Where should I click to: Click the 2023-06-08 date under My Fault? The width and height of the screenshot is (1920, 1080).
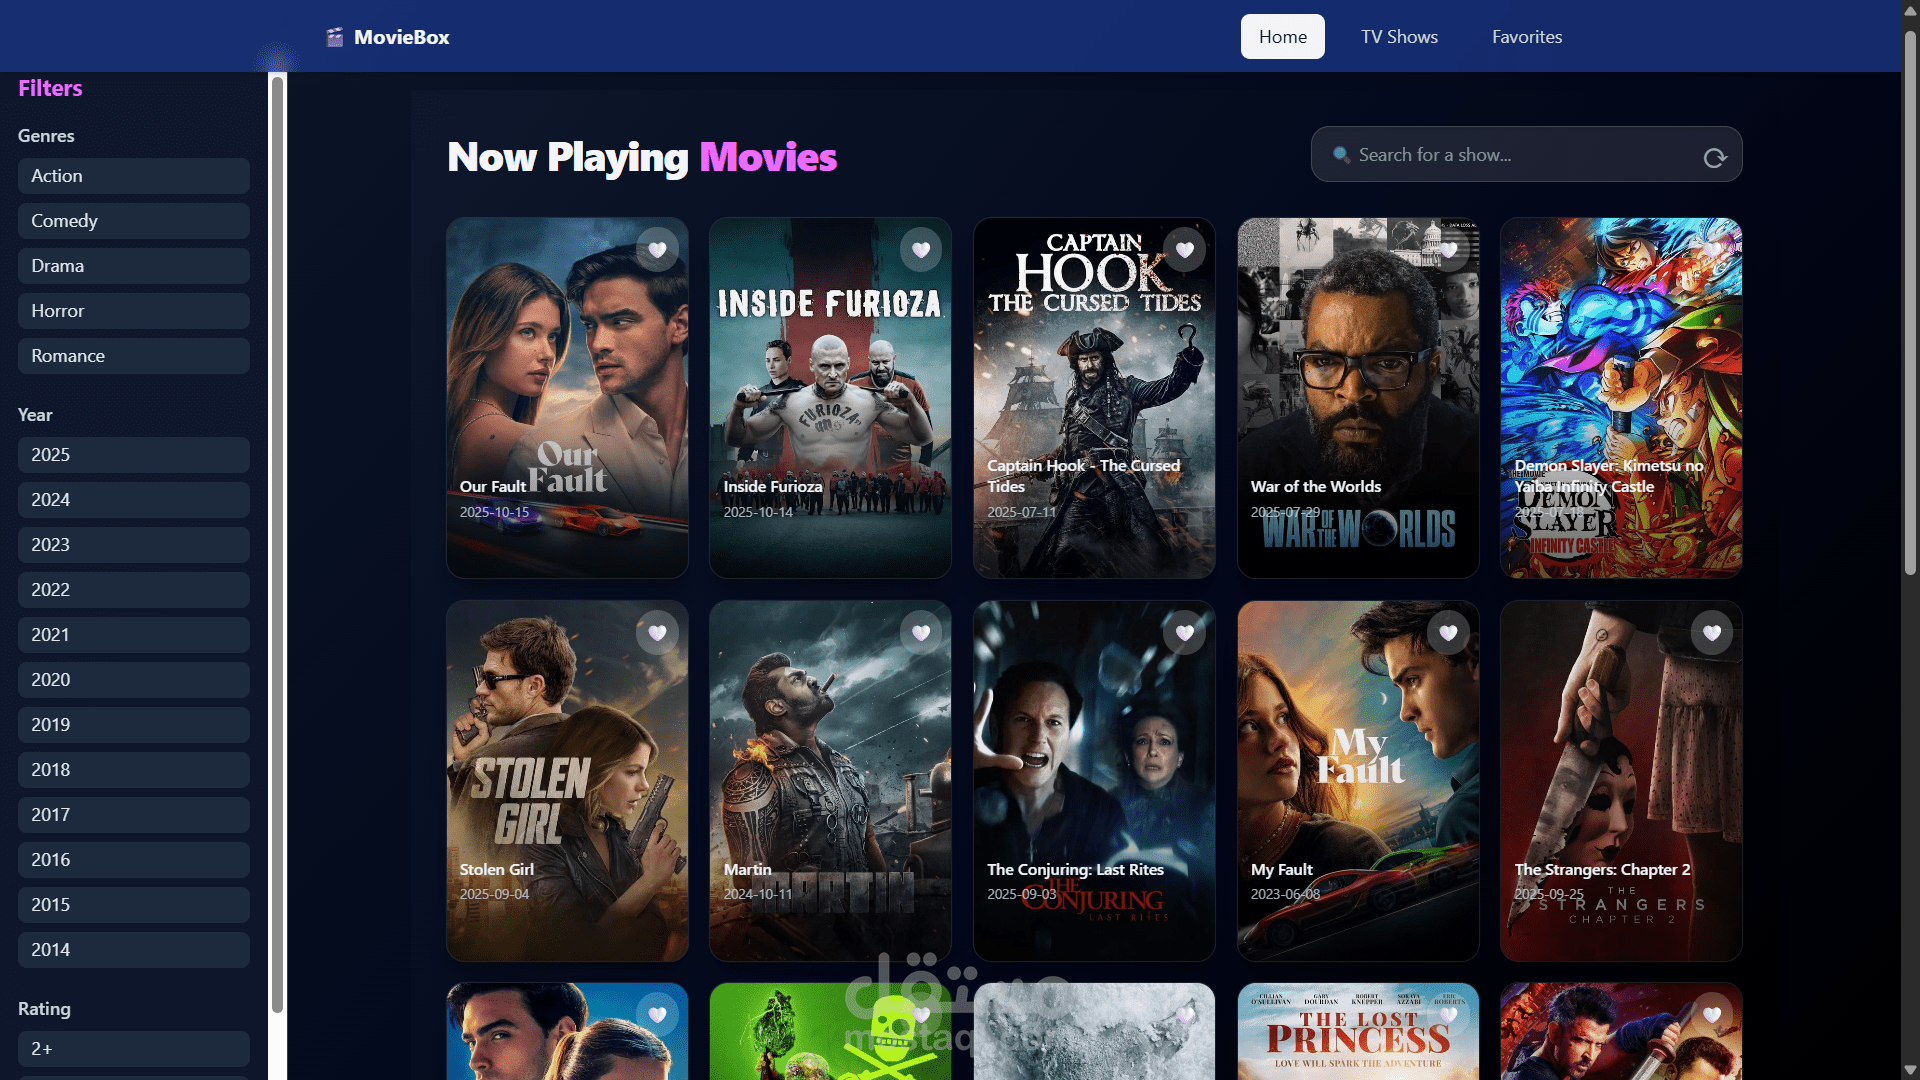click(x=1285, y=894)
